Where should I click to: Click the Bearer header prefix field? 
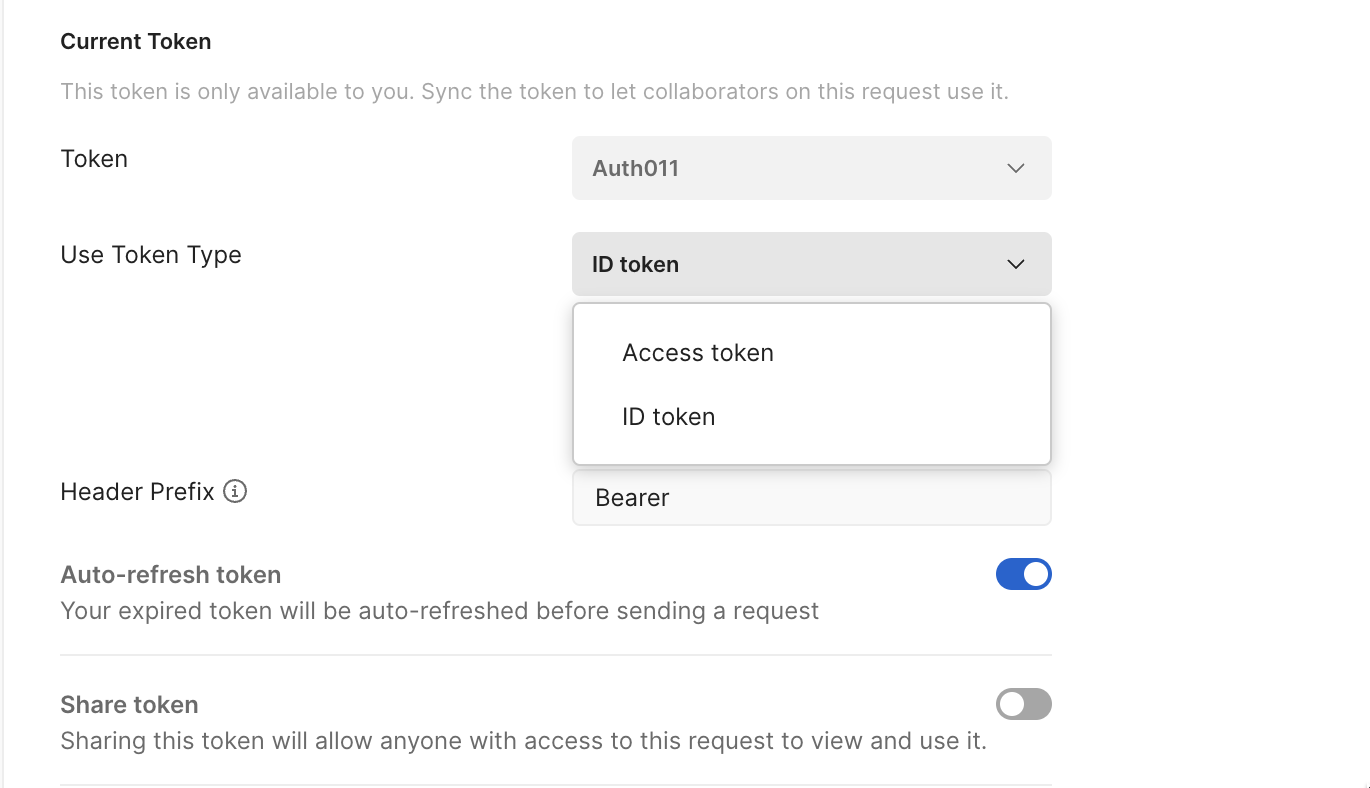pyautogui.click(x=811, y=497)
